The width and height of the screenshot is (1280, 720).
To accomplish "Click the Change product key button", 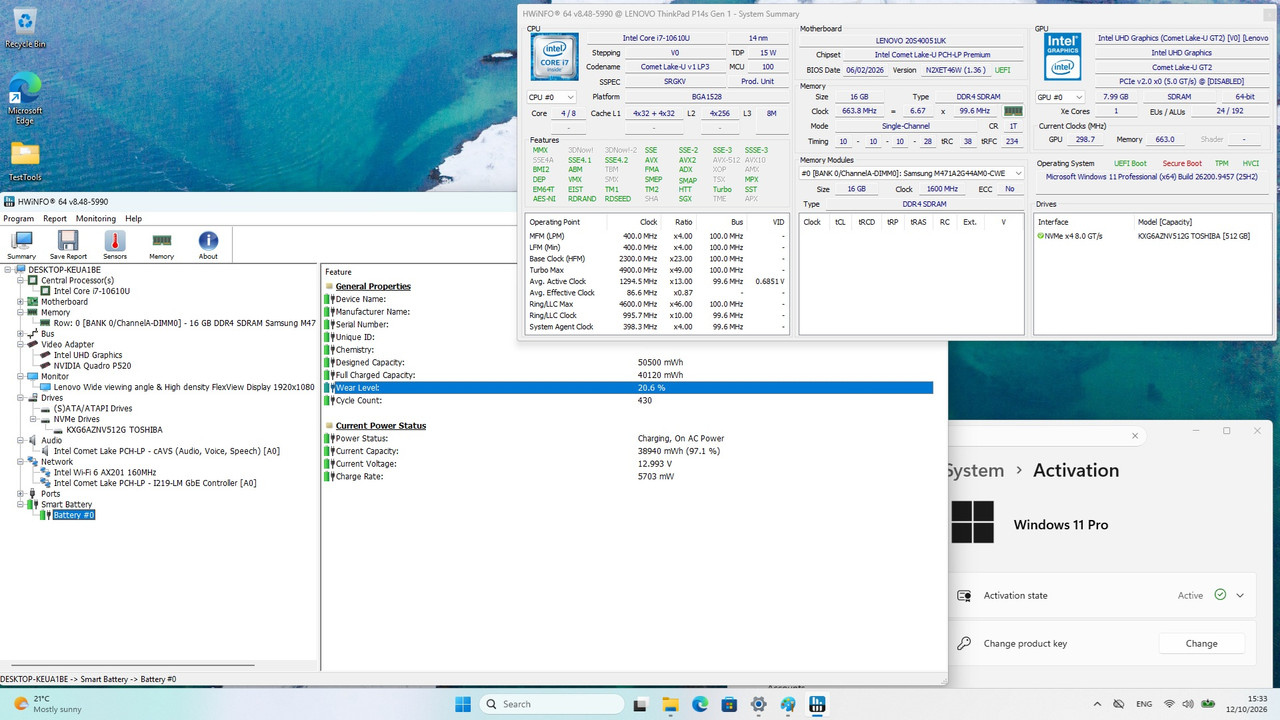I will click(x=1201, y=643).
